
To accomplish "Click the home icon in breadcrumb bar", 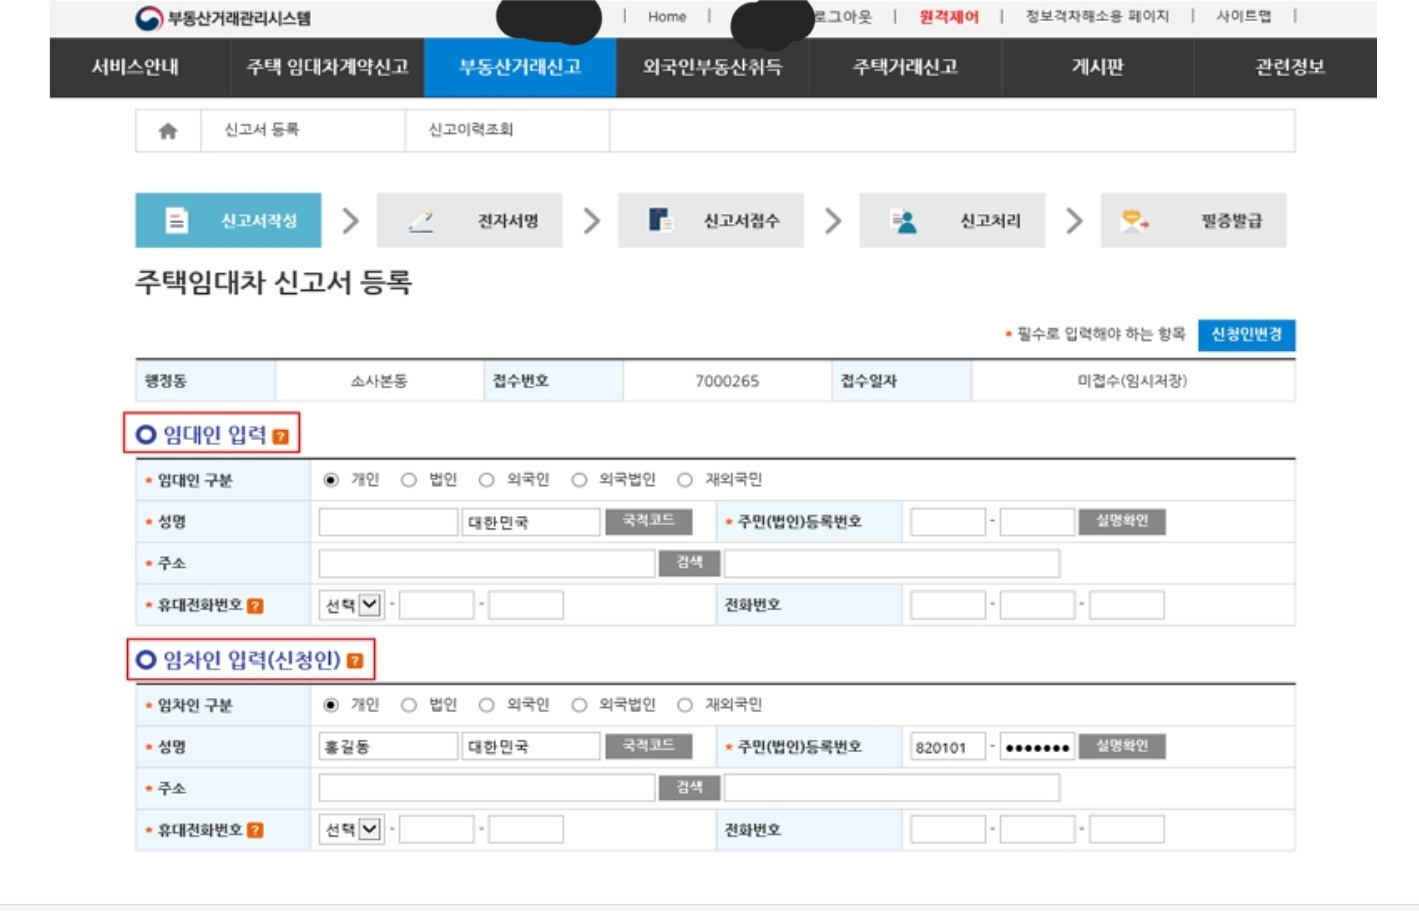I will 168,131.
